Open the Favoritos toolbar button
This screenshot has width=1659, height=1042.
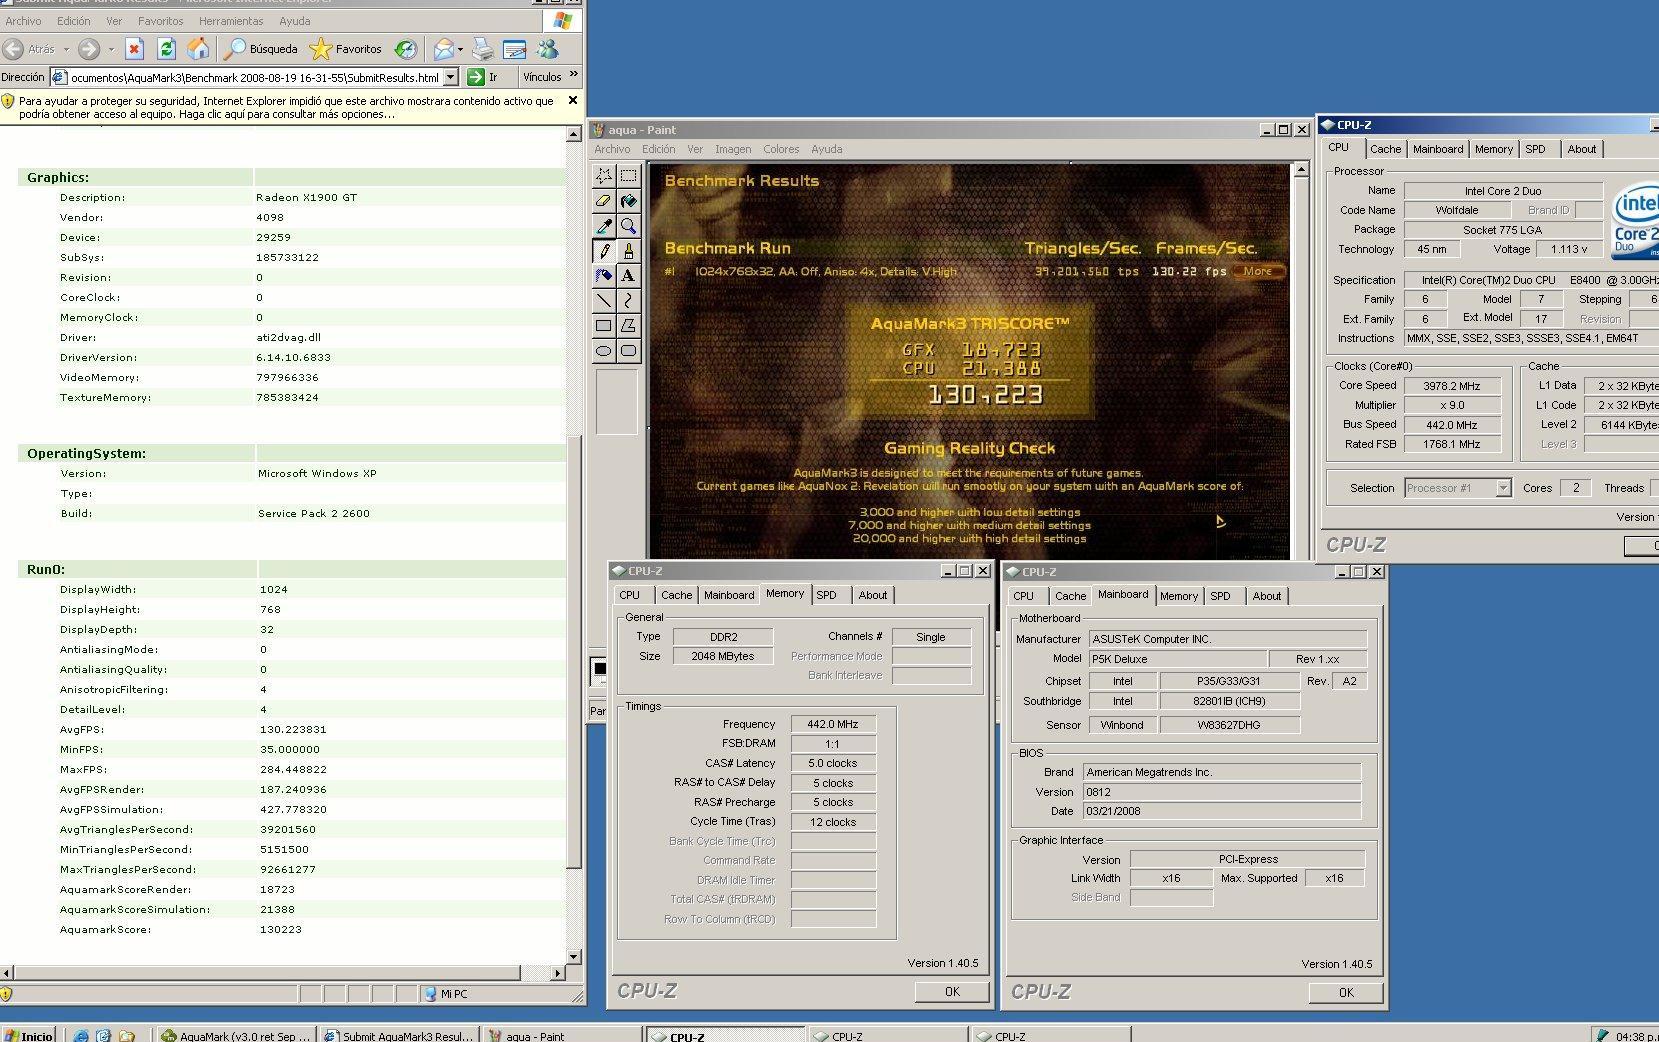tap(346, 48)
